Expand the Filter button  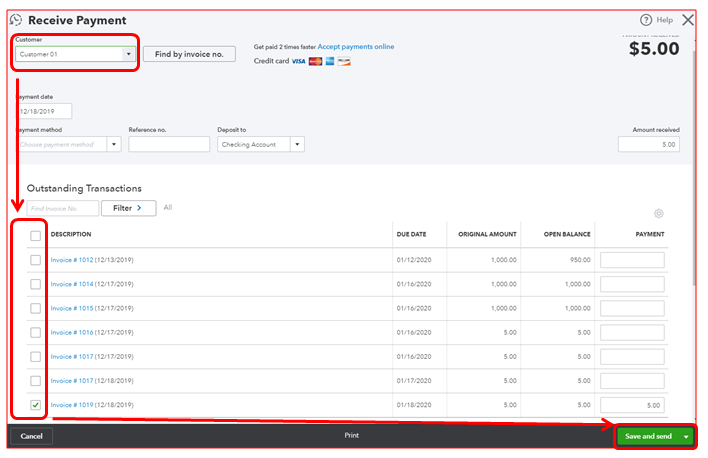pyautogui.click(x=129, y=208)
